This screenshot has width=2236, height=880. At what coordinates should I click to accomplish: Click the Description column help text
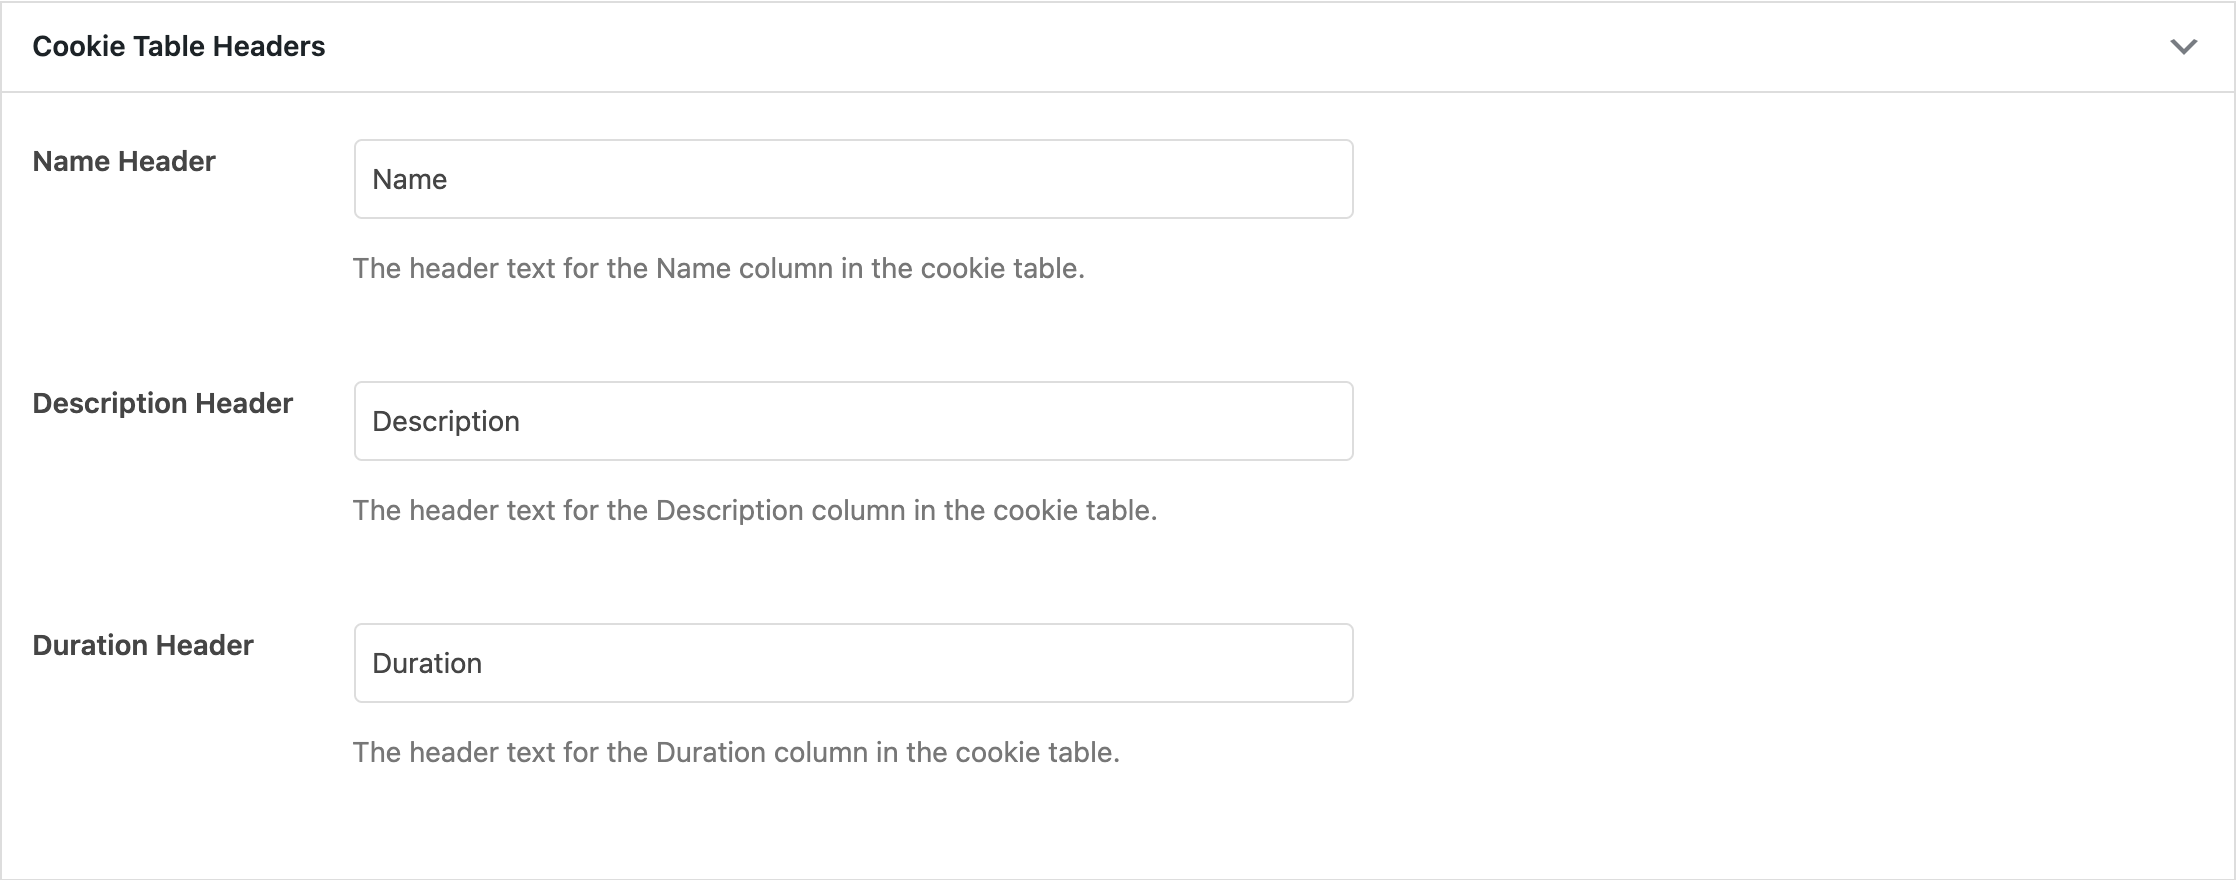(754, 510)
